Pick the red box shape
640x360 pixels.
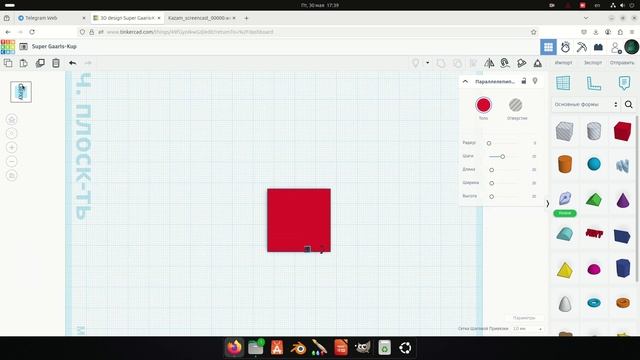[622, 131]
